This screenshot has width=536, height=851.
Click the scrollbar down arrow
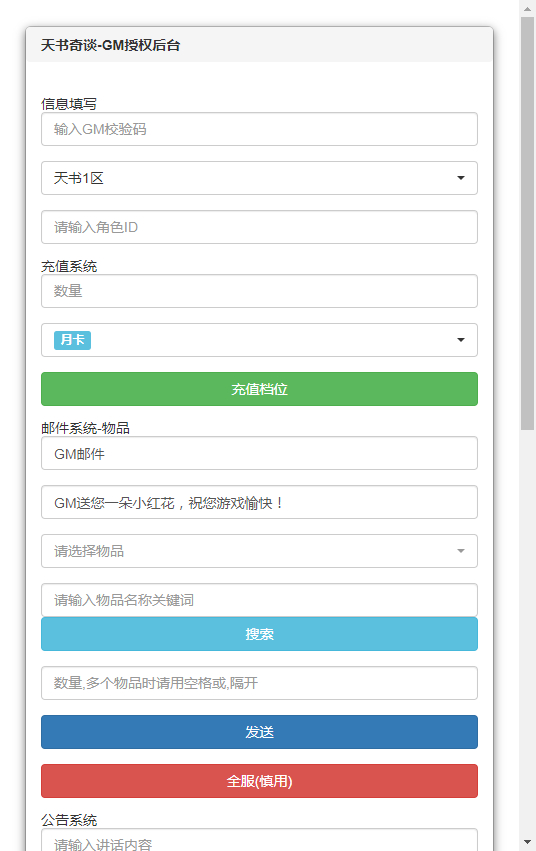[x=527, y=842]
